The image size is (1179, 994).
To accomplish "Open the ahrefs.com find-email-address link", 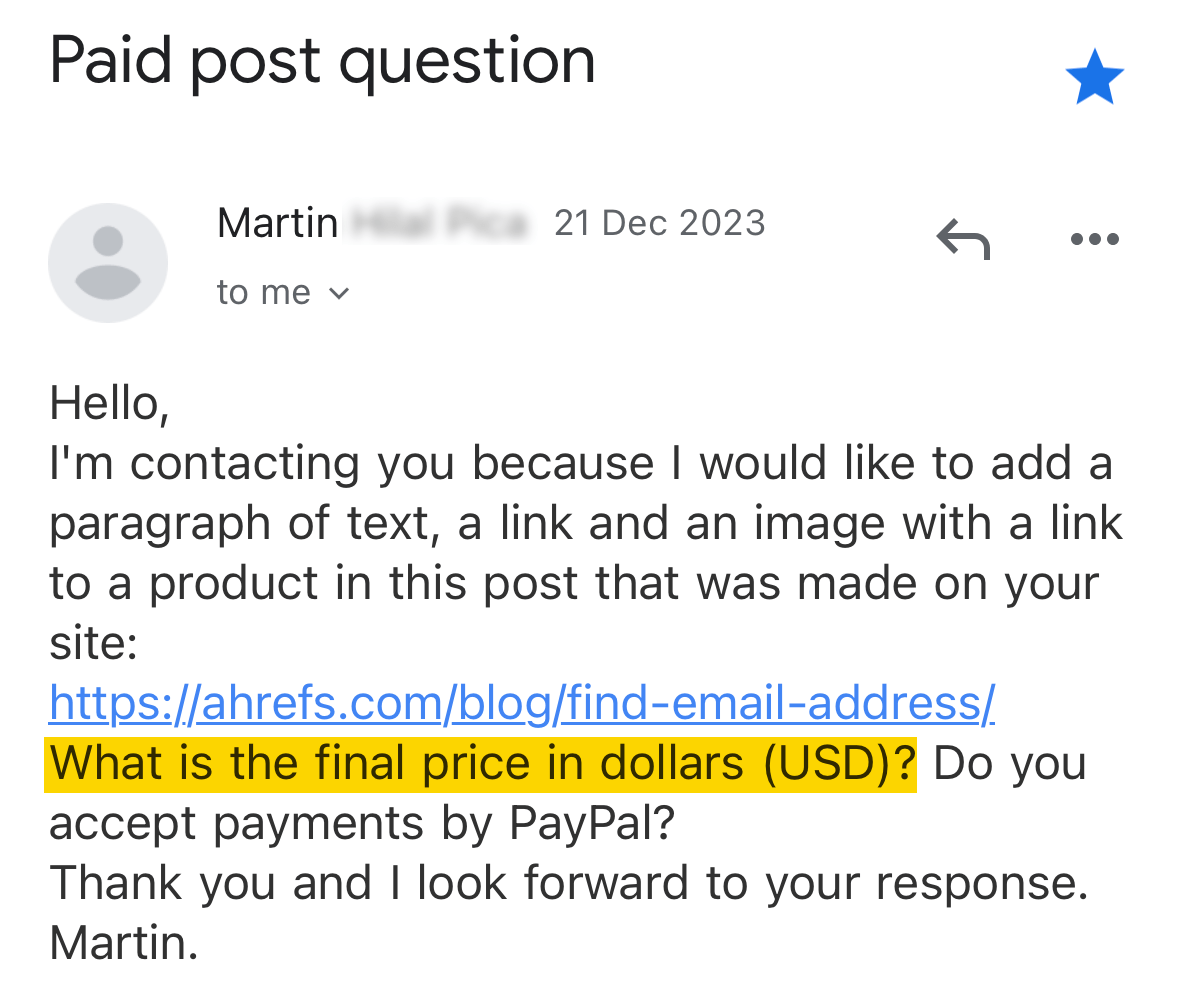I will tap(521, 702).
